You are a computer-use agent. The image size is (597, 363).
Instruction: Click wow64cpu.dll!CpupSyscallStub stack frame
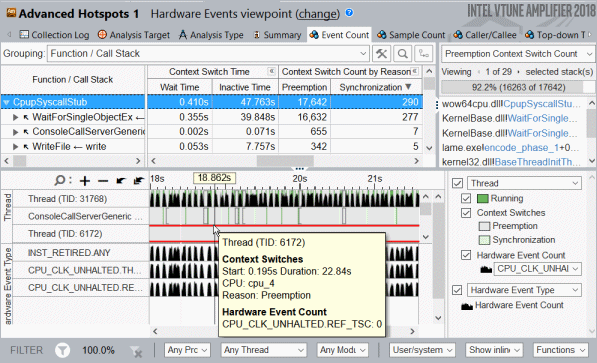511,104
